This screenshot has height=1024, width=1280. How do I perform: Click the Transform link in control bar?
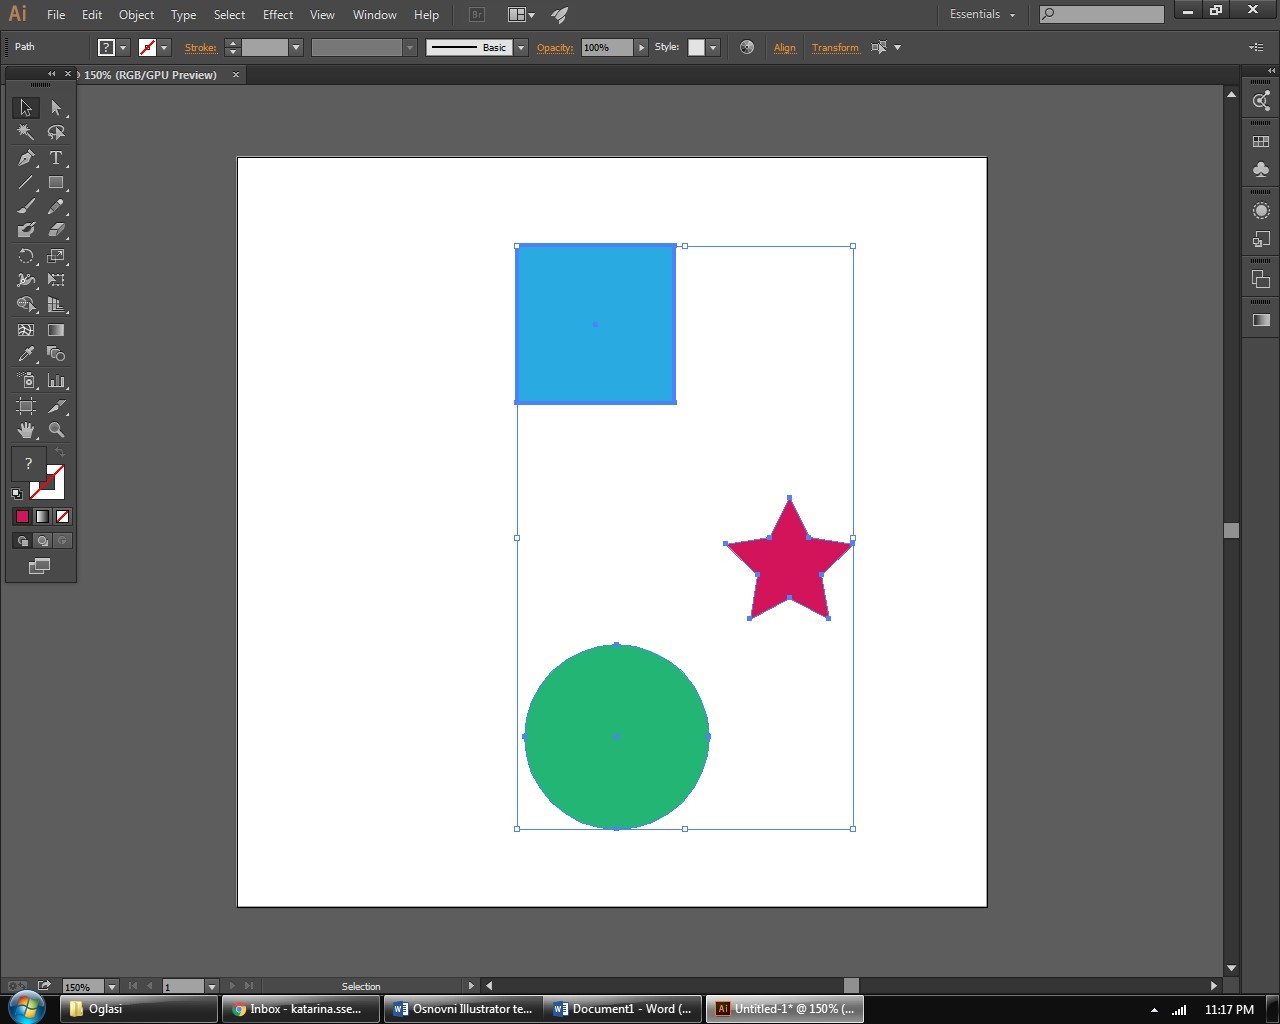coord(835,48)
